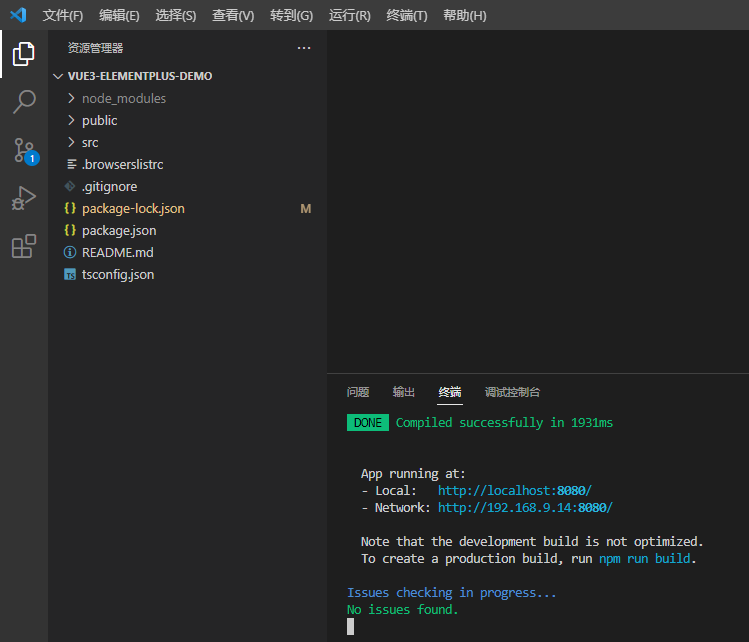Click the .gitignore git file icon
The height and width of the screenshot is (642, 749).
point(70,186)
